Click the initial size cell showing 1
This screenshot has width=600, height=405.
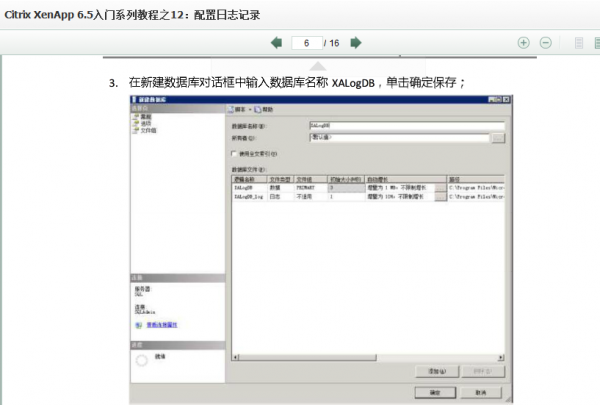(346, 196)
